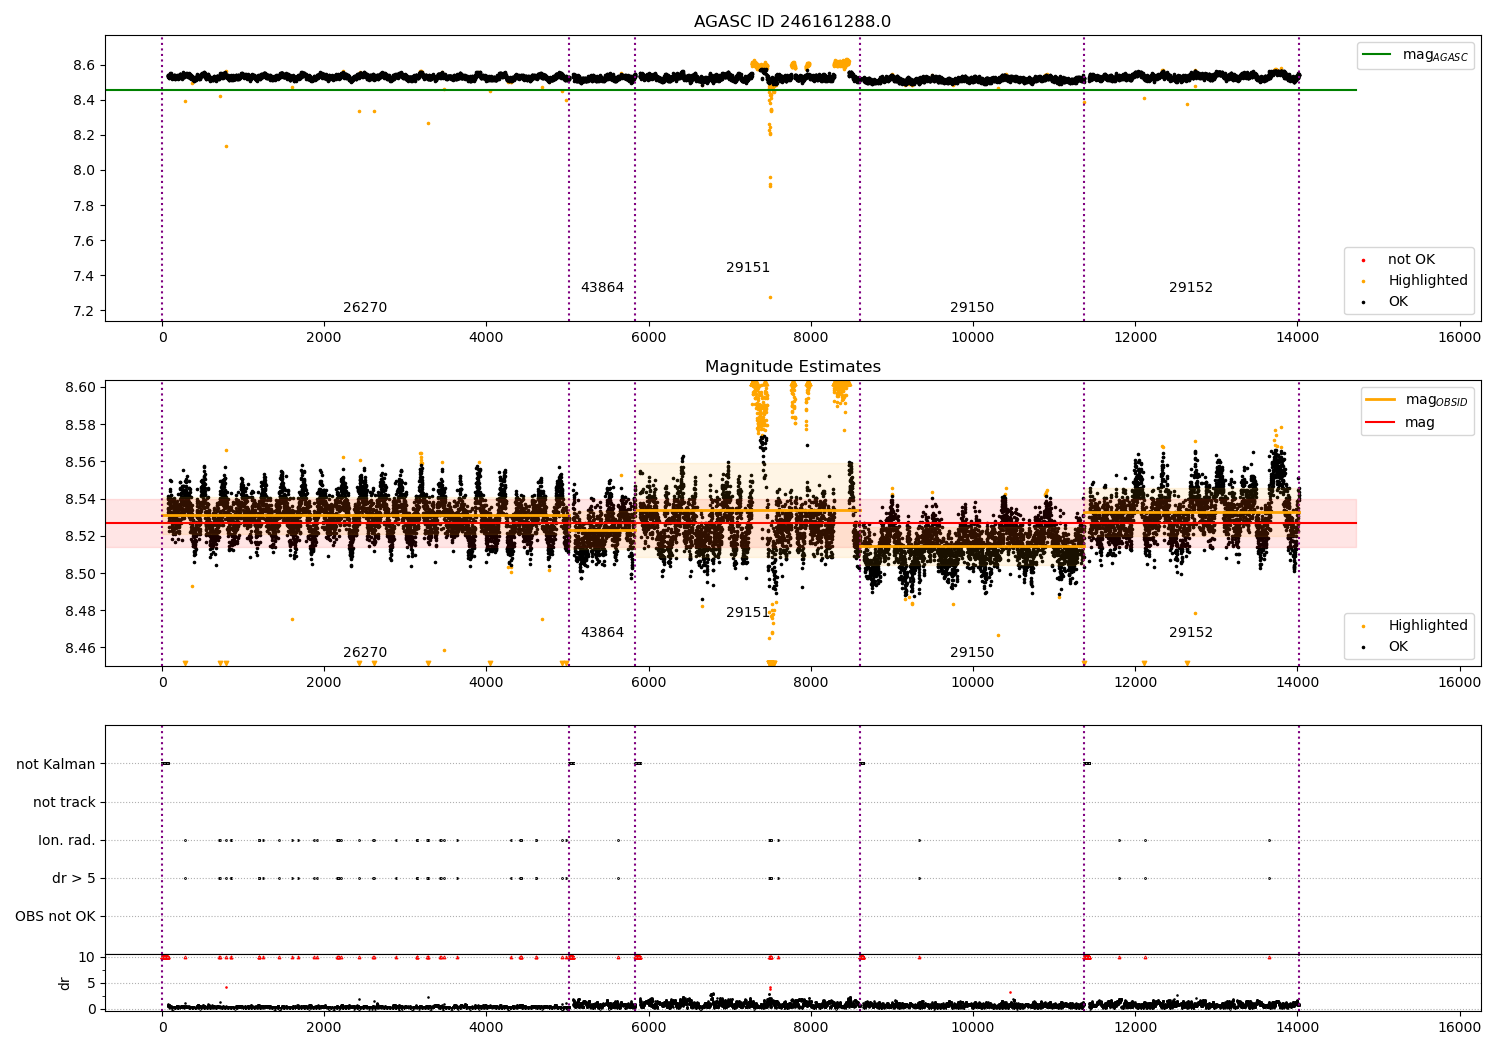Click 'Highlighted' legend entry in the top plot
1500x1050 pixels.
pyautogui.click(x=1416, y=281)
